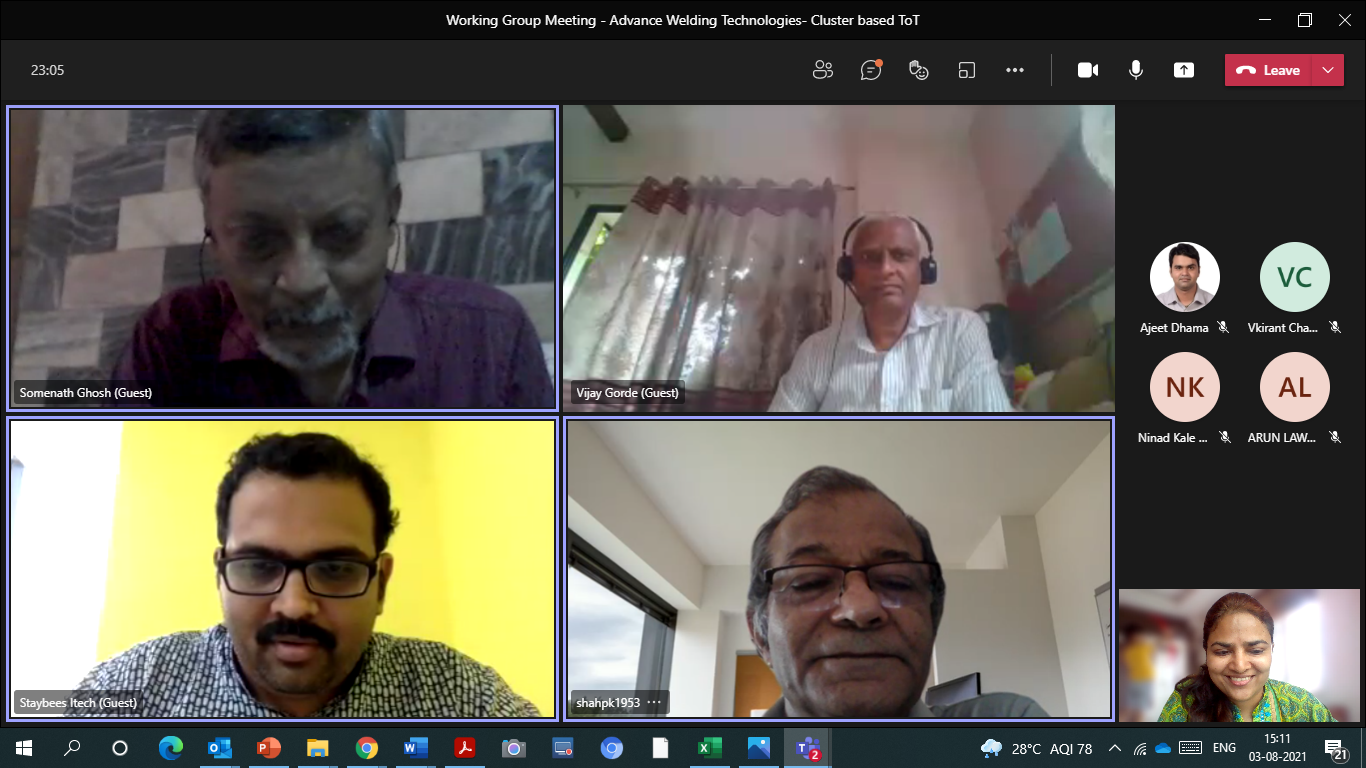This screenshot has height=768, width=1366.
Task: Mute or unmute the microphone
Action: (1136, 70)
